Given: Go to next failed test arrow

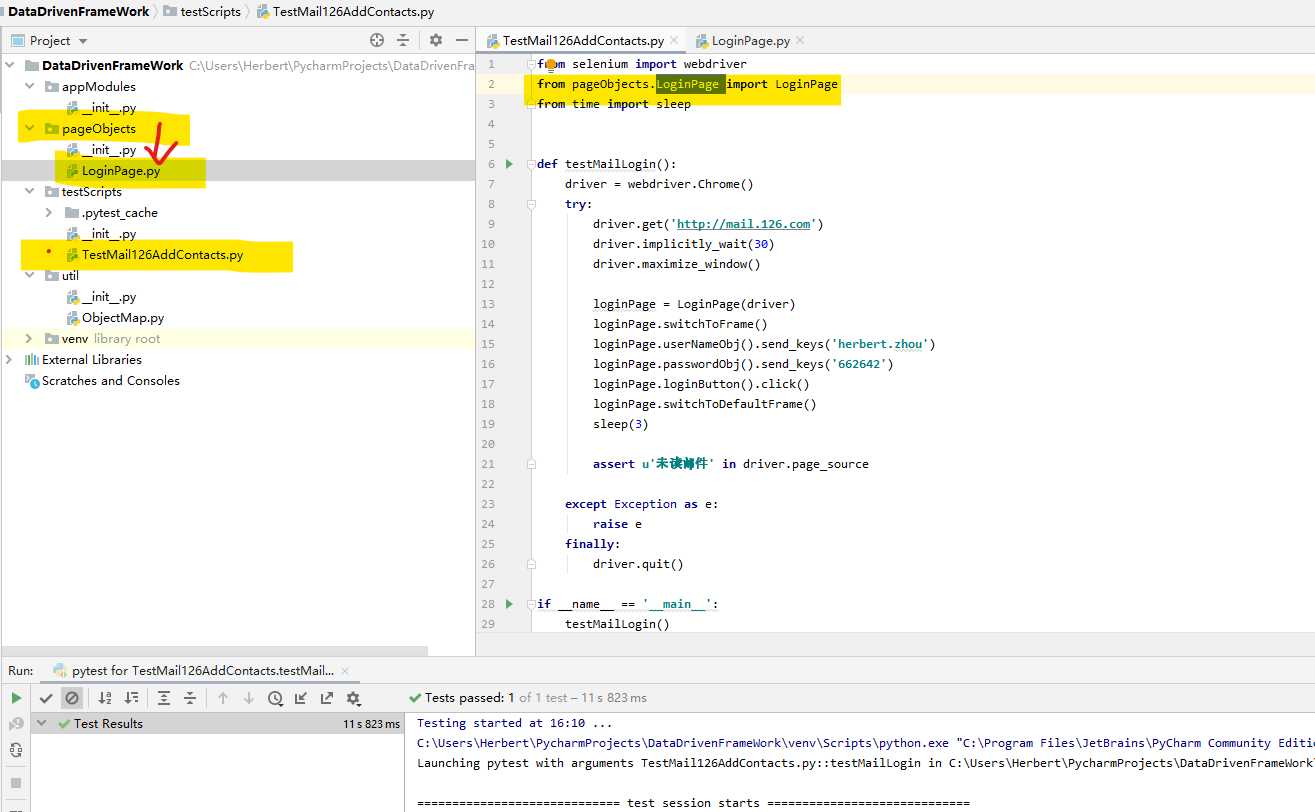Looking at the screenshot, I should point(249,698).
